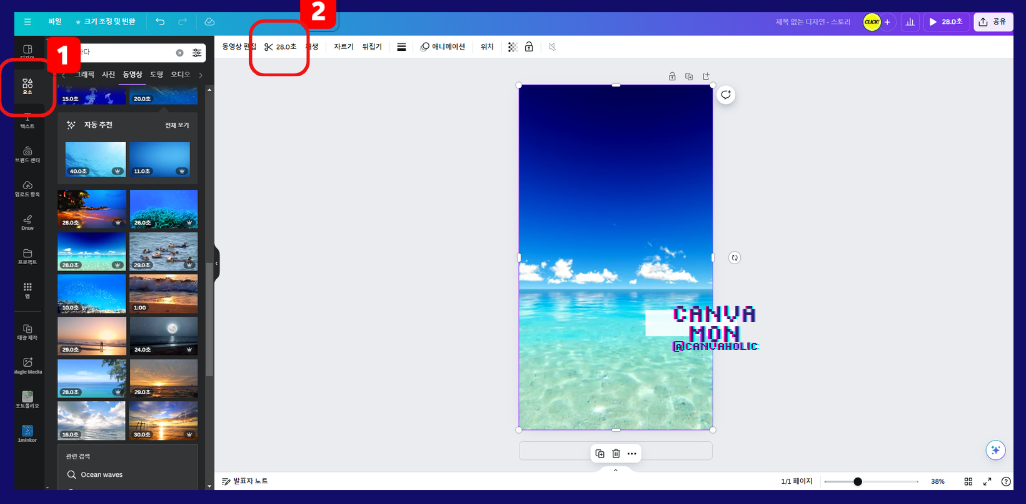Open the 발표자 노트 presenter notes
The height and width of the screenshot is (504, 1026).
245,481
